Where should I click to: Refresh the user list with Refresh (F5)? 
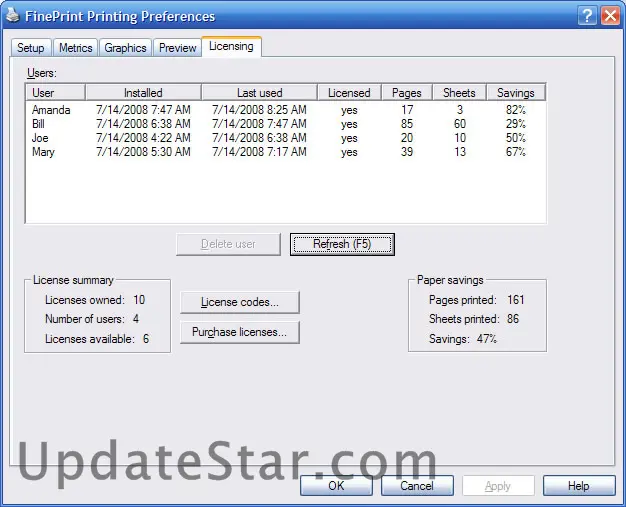(342, 244)
